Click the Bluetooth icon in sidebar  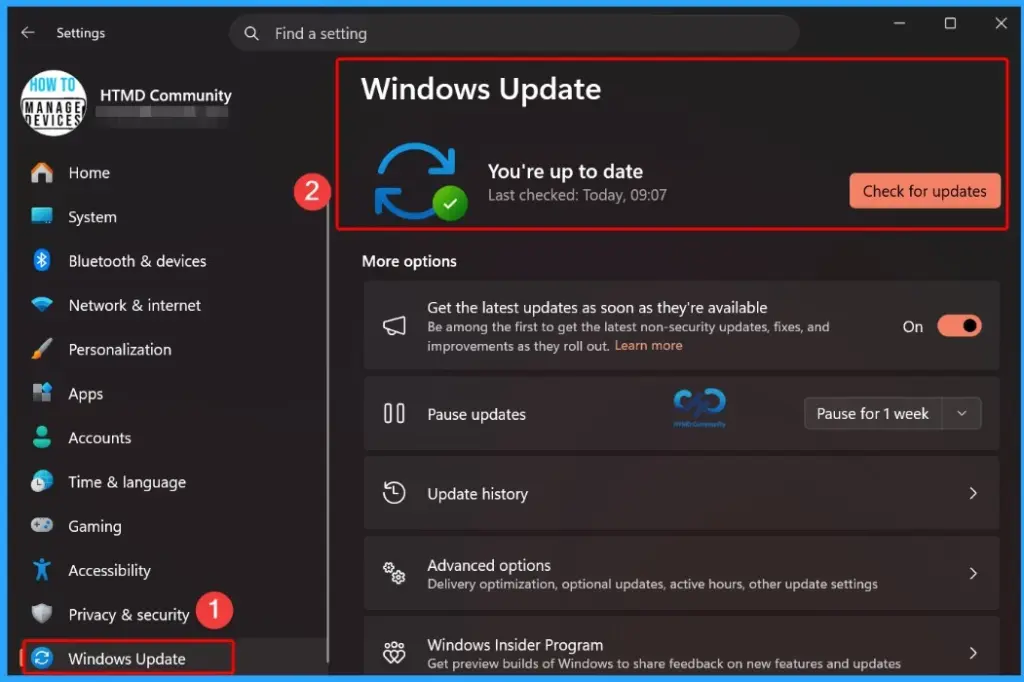(42, 260)
